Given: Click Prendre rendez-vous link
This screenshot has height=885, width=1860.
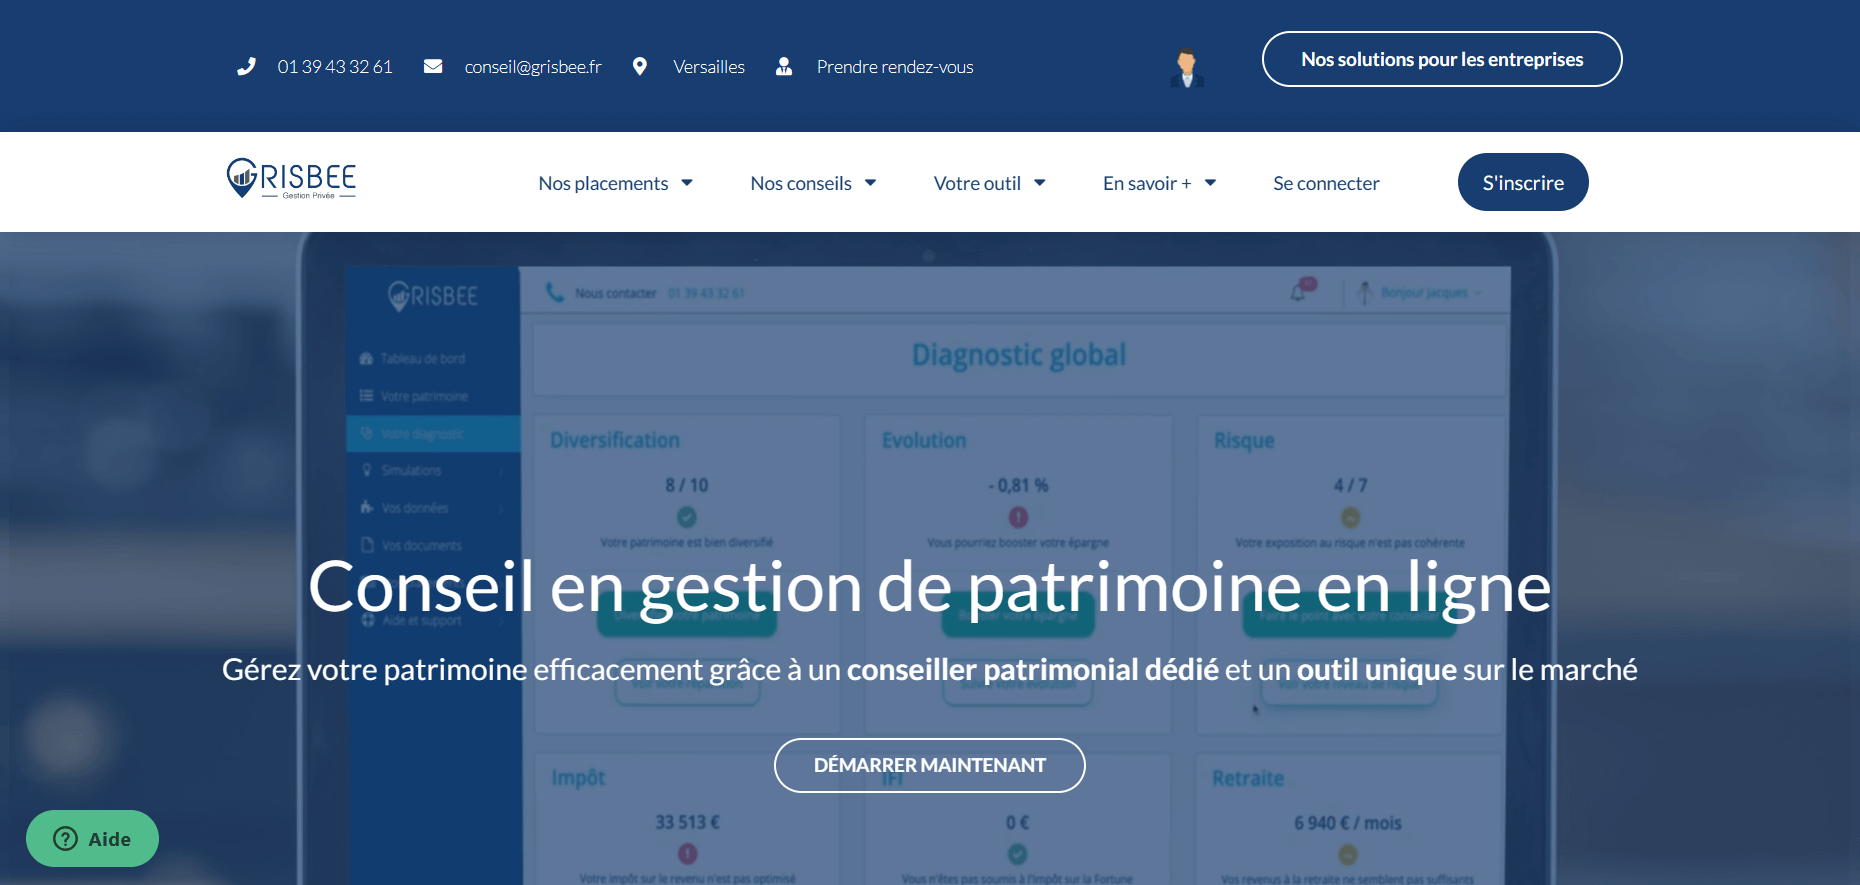Looking at the screenshot, I should point(895,67).
